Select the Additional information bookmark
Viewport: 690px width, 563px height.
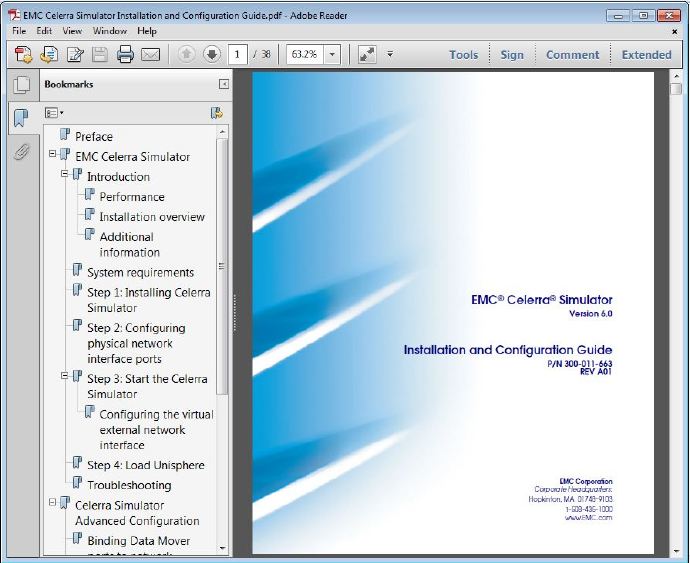point(129,245)
